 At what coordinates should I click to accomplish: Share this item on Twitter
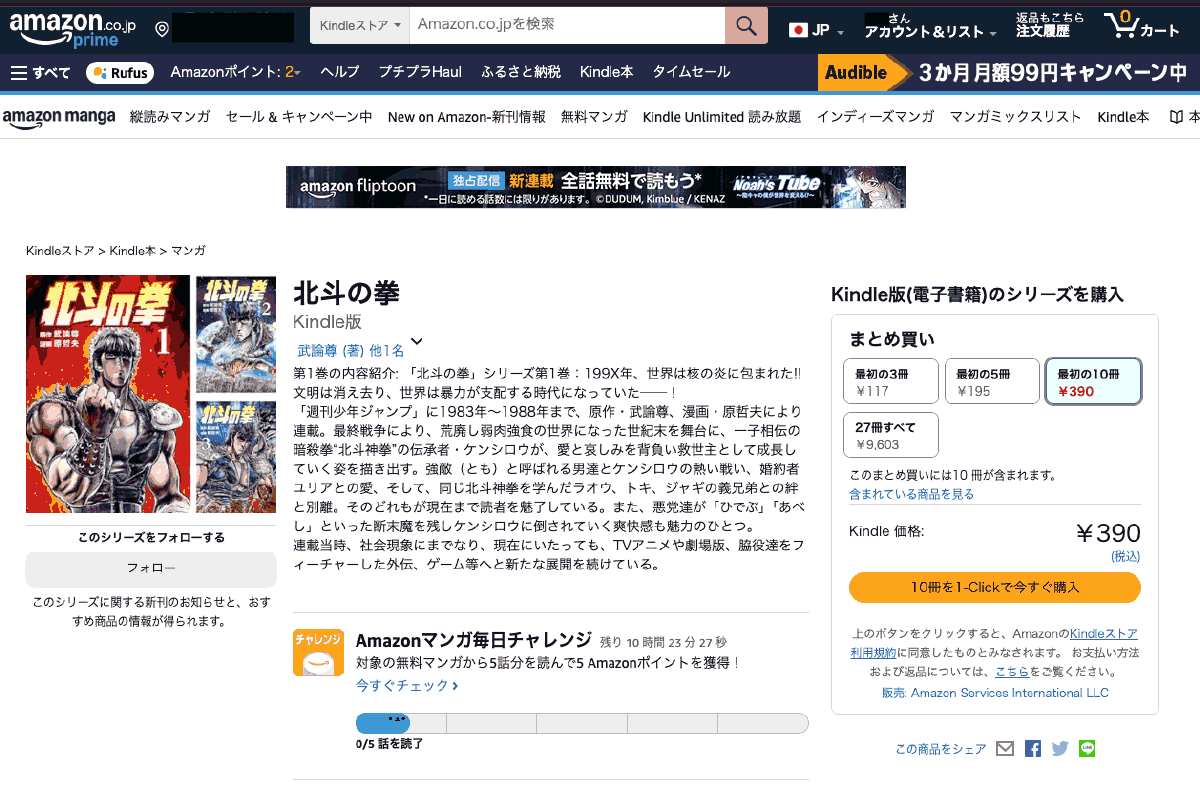point(1060,748)
